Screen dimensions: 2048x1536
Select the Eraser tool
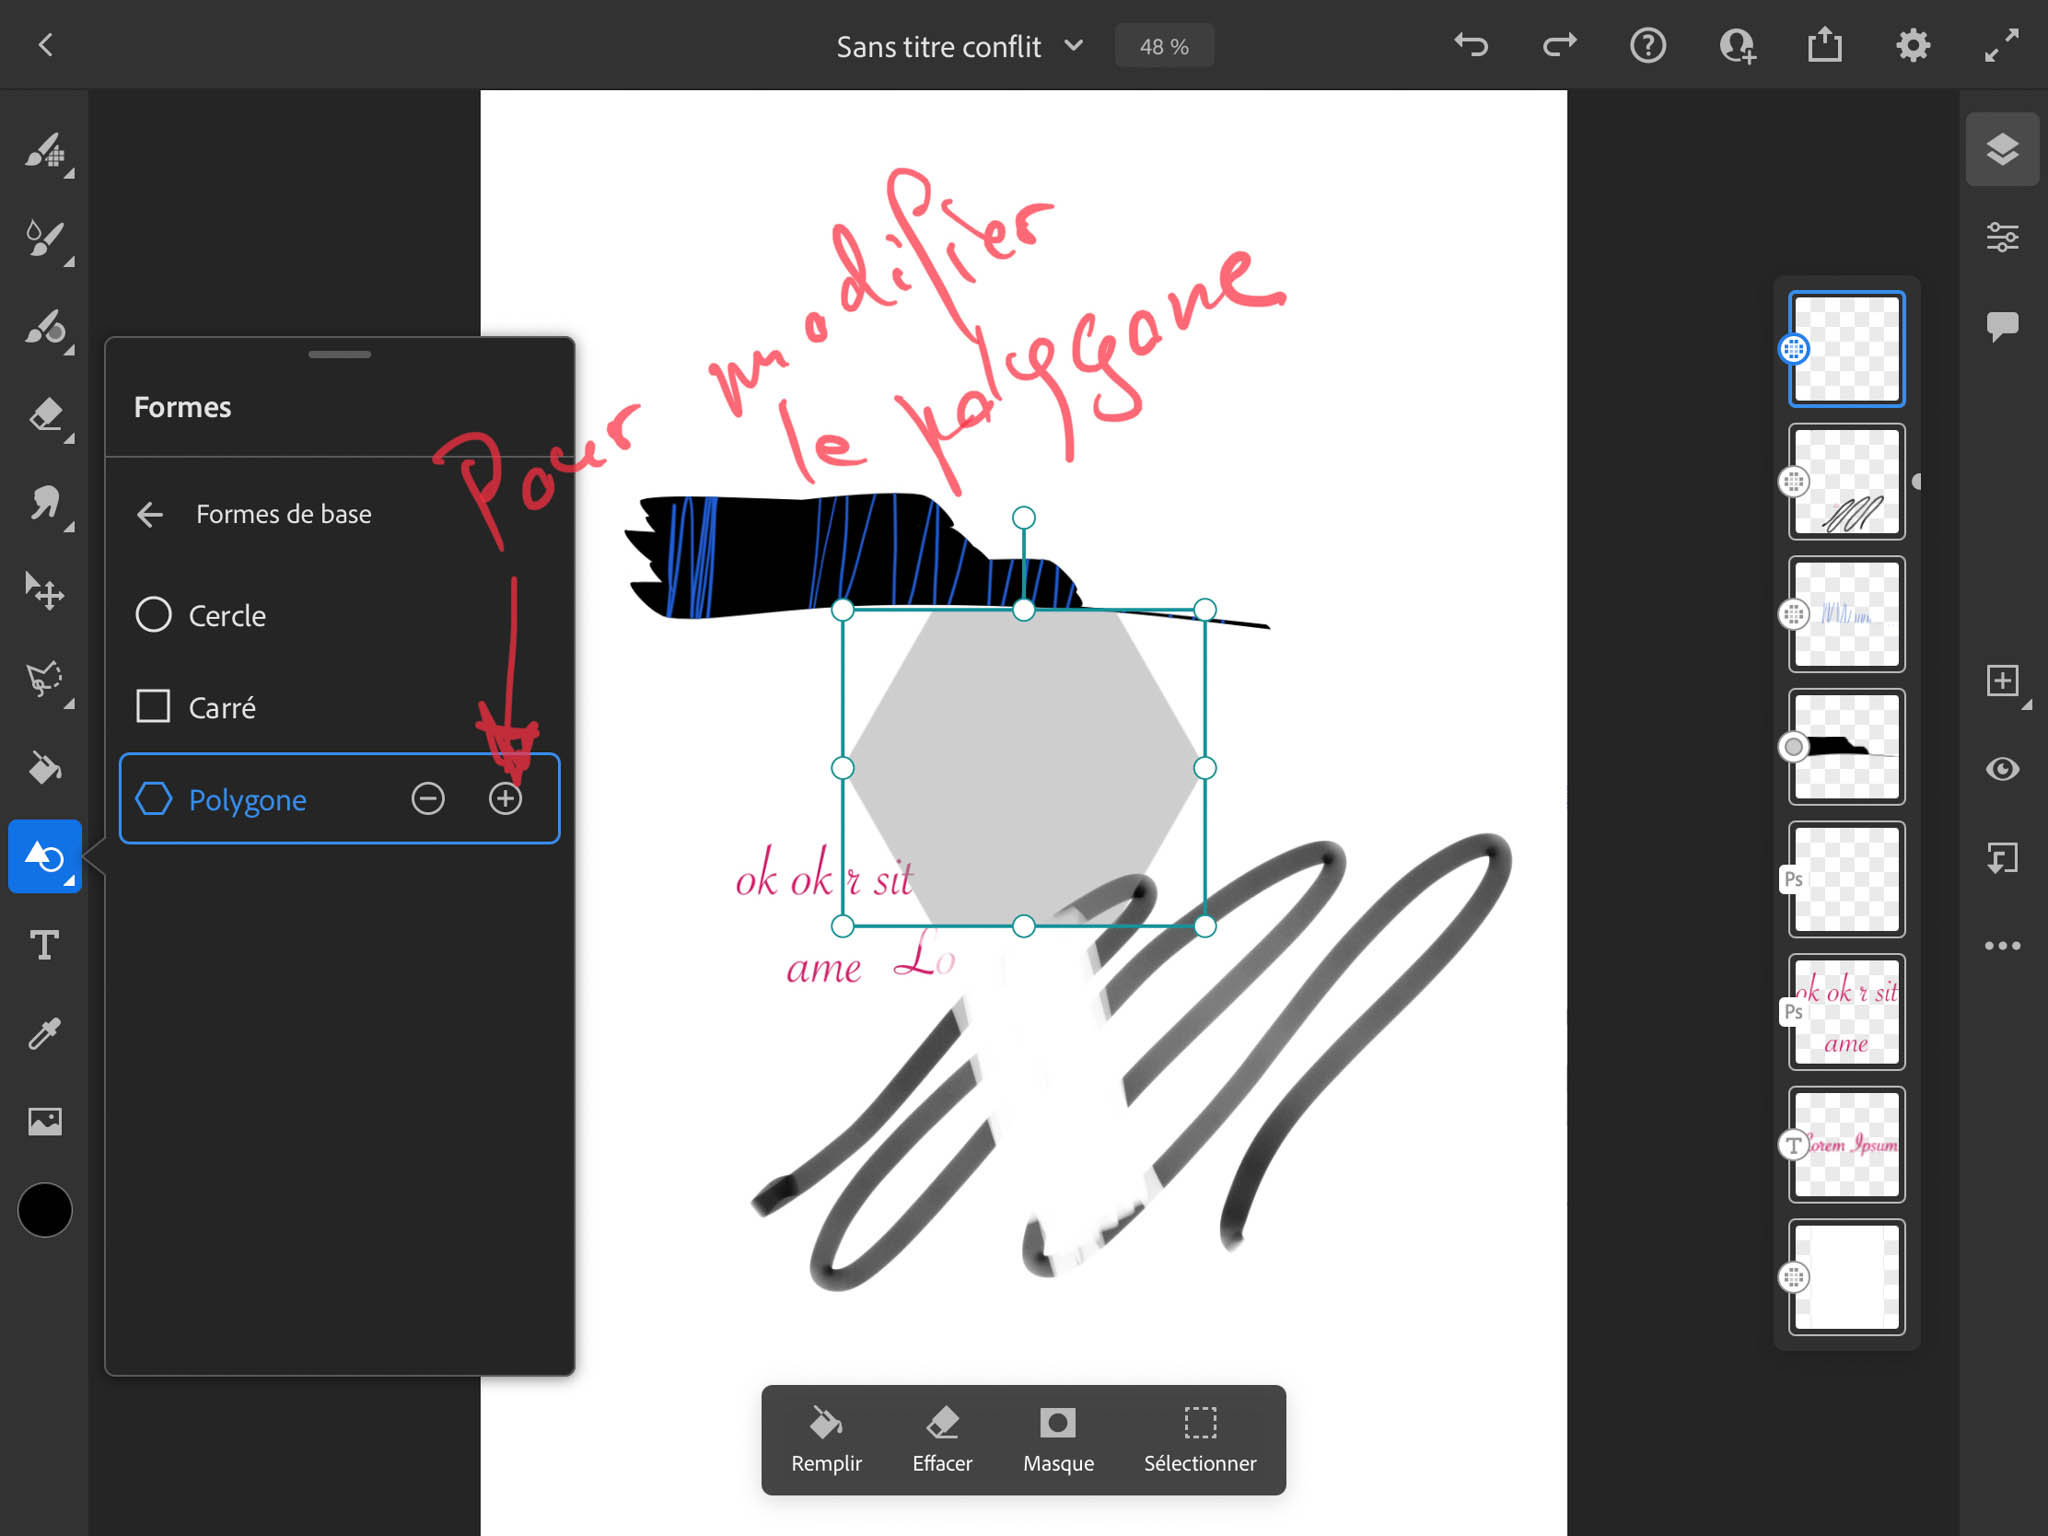point(44,415)
